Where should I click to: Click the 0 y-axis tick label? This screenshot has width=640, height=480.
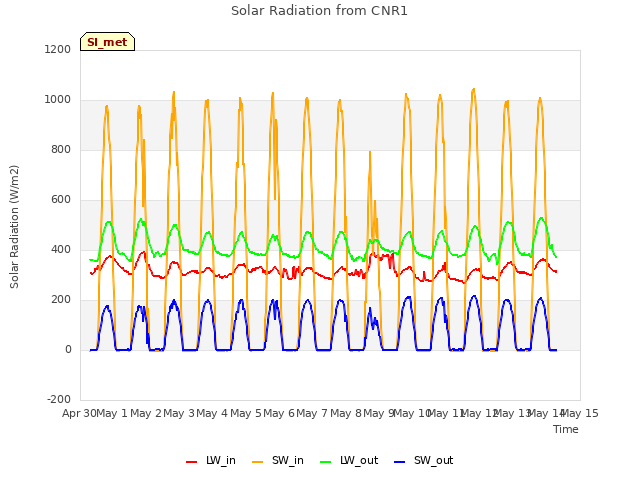pyautogui.click(x=68, y=349)
